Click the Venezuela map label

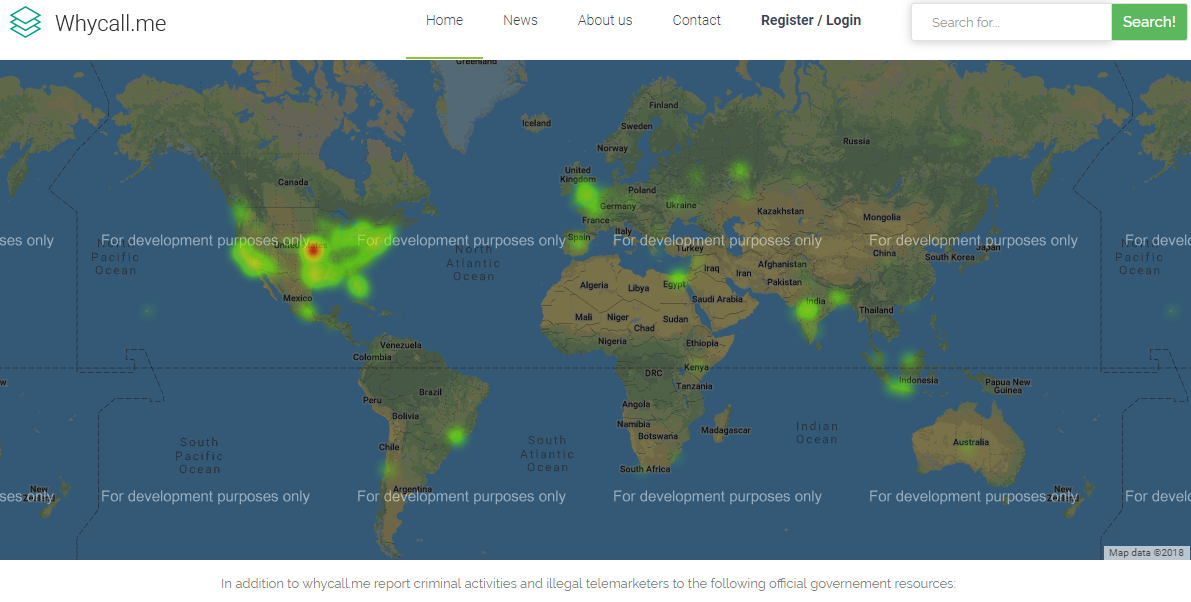point(400,345)
